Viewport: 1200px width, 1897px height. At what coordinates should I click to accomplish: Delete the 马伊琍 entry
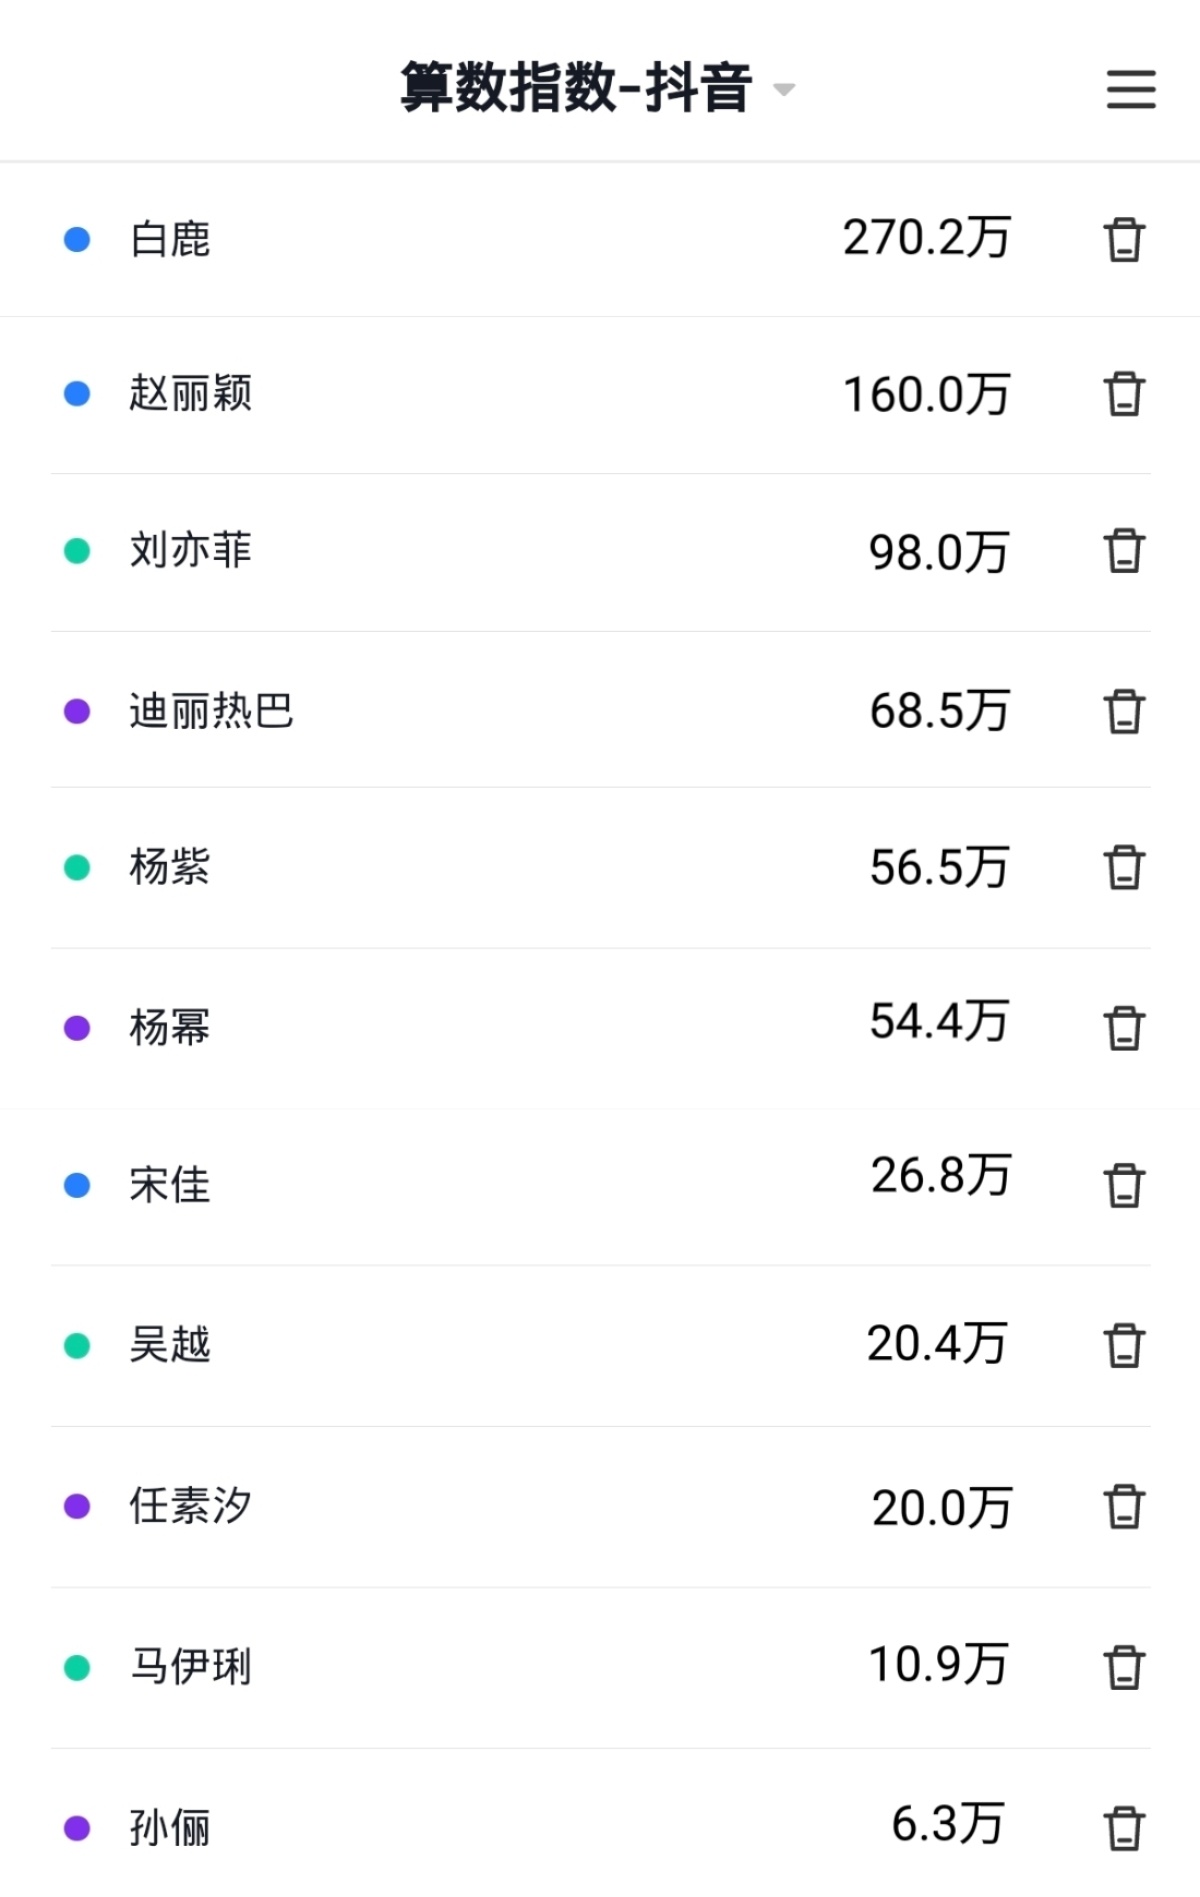tap(1124, 1668)
